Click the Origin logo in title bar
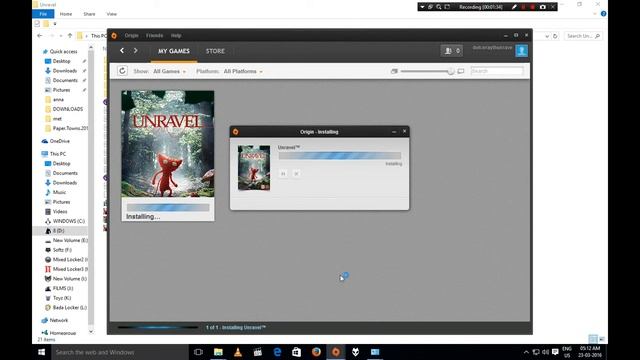The width and height of the screenshot is (640, 360). 114,36
